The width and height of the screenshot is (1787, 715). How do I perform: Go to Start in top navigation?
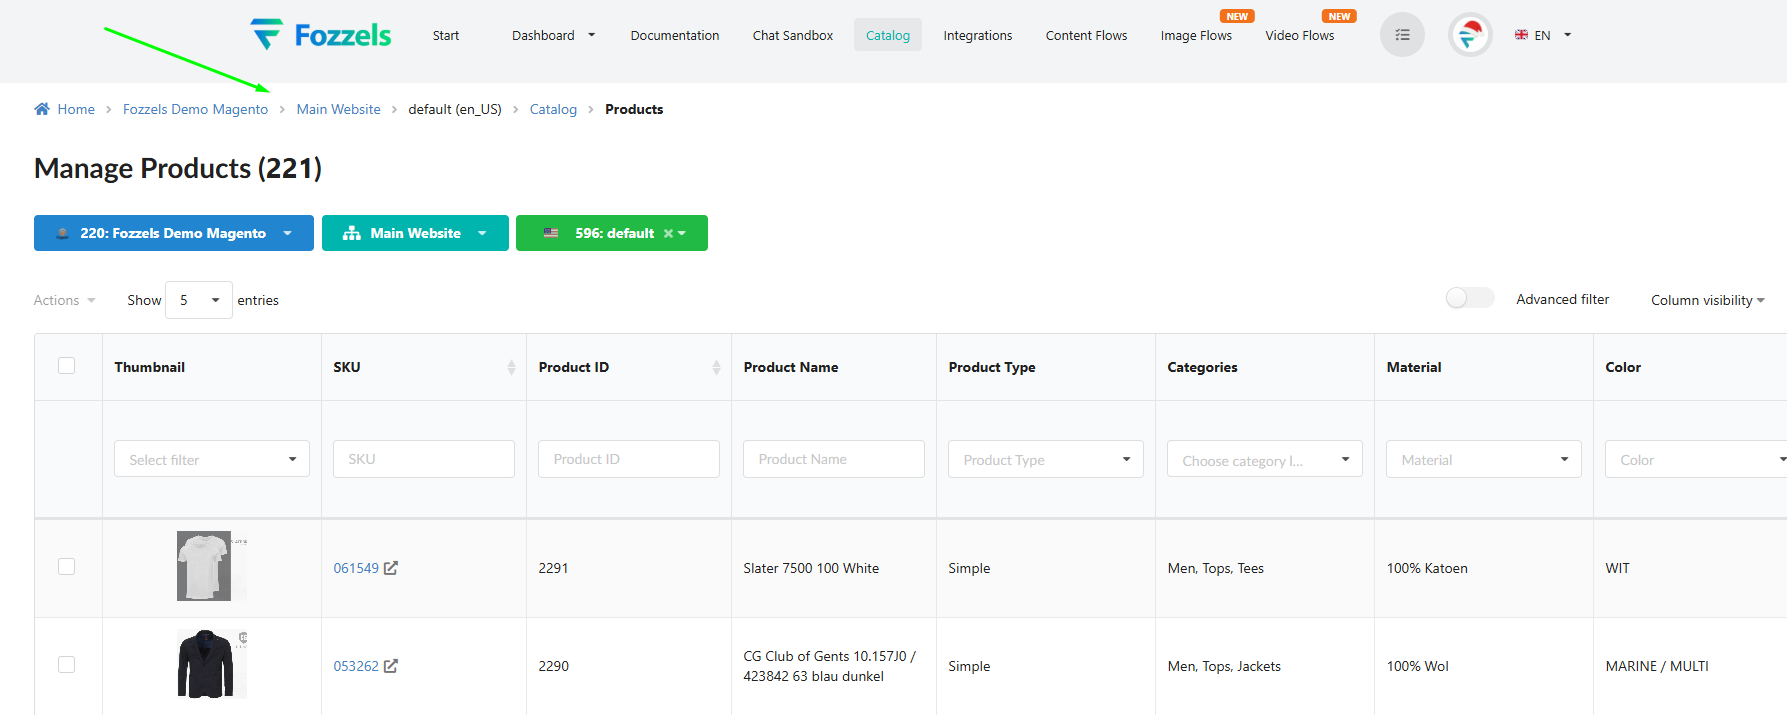(x=446, y=35)
